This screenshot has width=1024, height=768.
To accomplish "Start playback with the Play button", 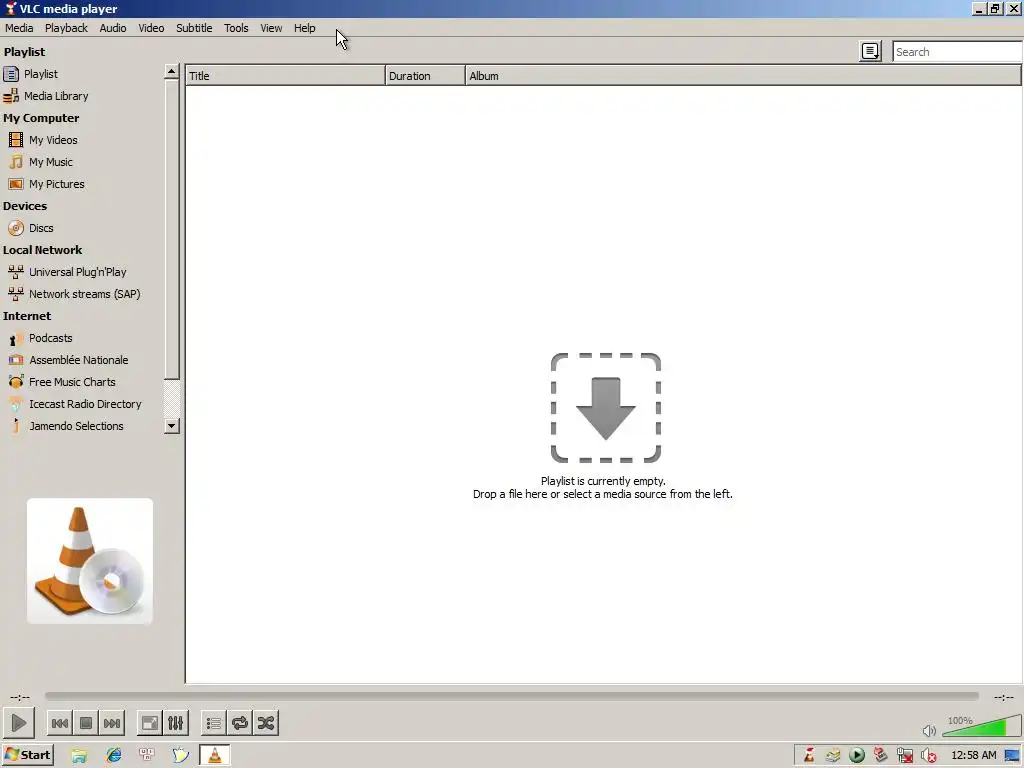I will (18, 723).
